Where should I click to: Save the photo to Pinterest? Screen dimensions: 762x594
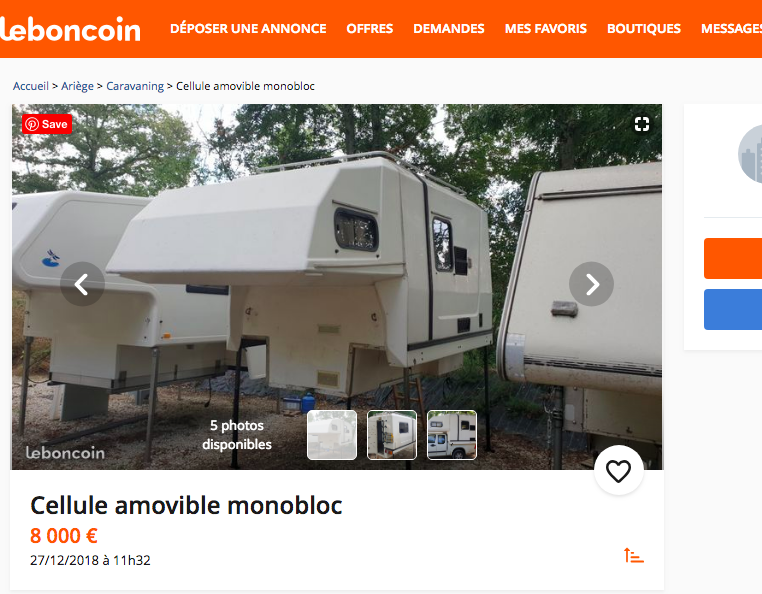[x=47, y=124]
